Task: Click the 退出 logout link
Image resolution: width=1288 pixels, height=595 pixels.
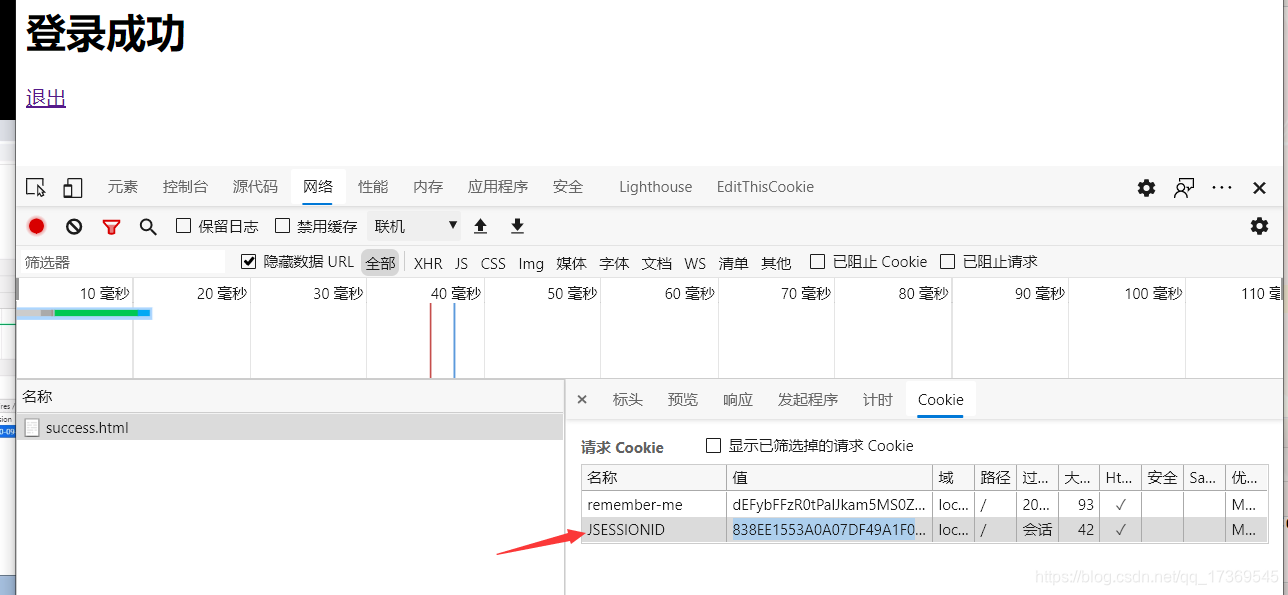Action: (46, 98)
